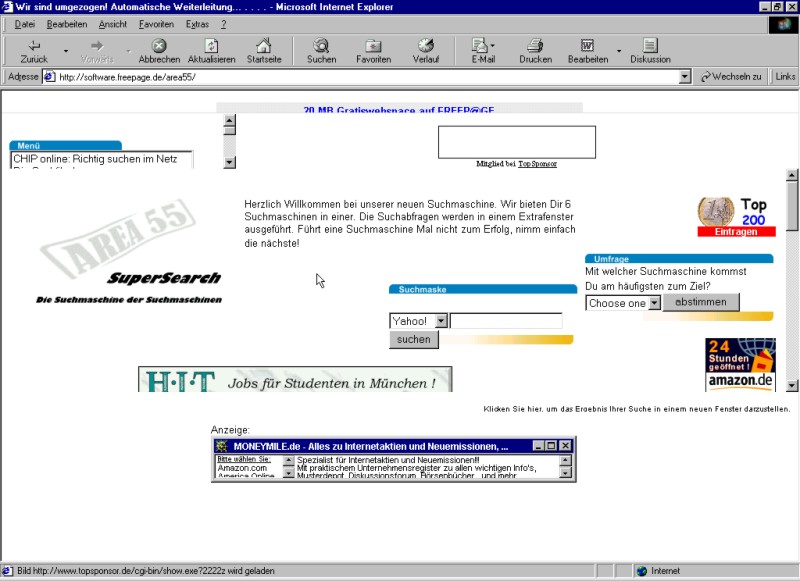The height and width of the screenshot is (581, 800).
Task: Click the Internet zone globe in status bar
Action: [x=642, y=571]
